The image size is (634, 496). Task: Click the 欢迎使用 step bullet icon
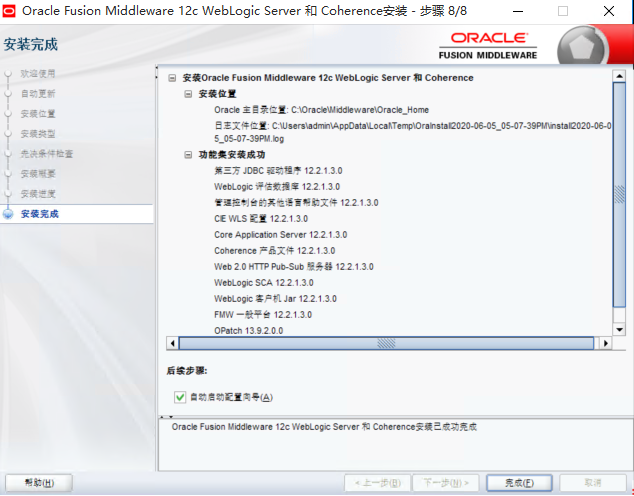[8, 74]
